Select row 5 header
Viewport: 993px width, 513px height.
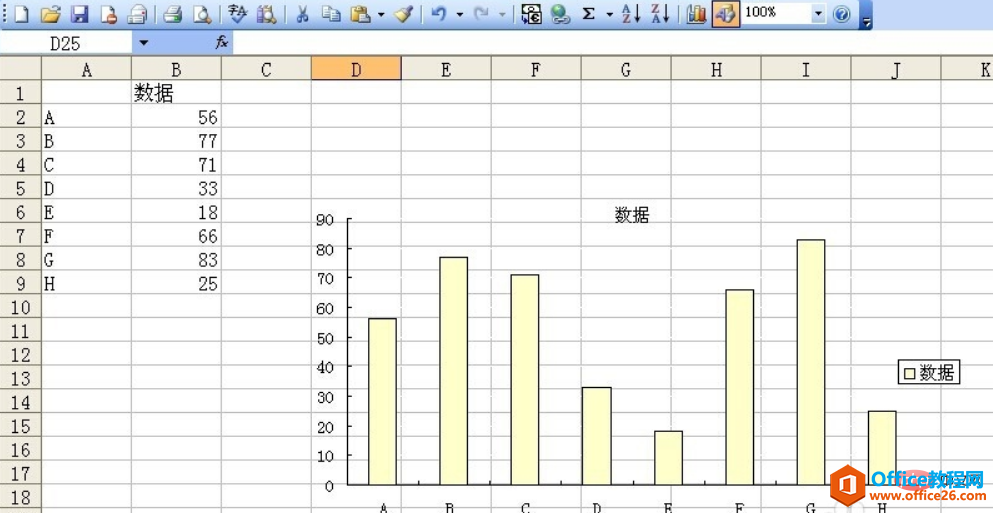21,188
